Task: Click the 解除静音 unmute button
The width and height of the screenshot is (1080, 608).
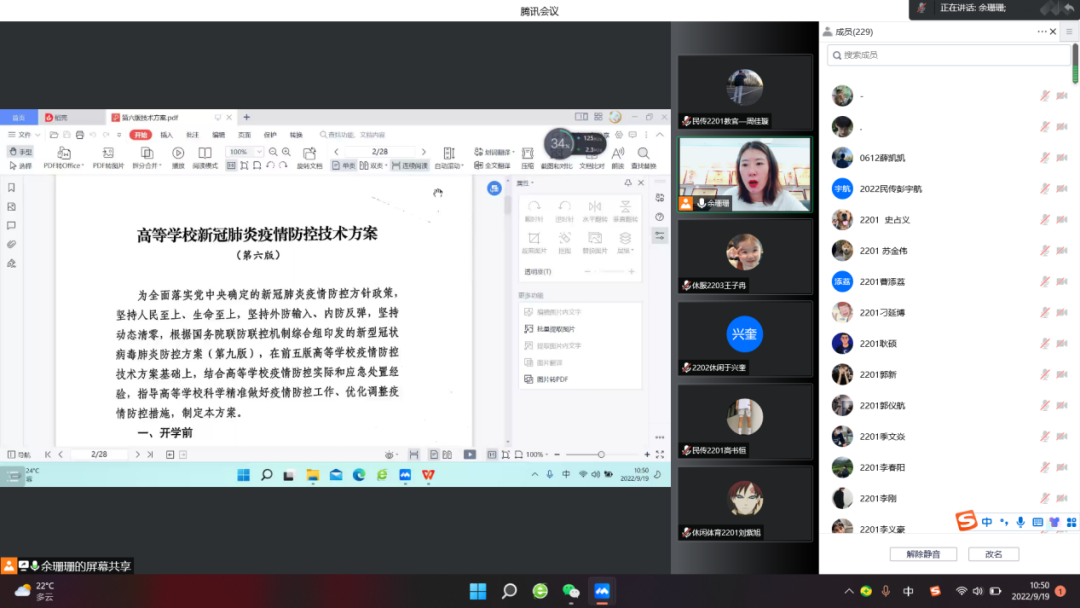Action: 923,554
